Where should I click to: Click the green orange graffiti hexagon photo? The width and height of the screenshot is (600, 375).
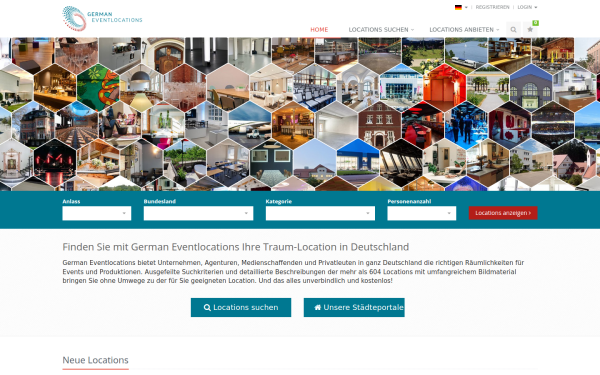(x=98, y=87)
